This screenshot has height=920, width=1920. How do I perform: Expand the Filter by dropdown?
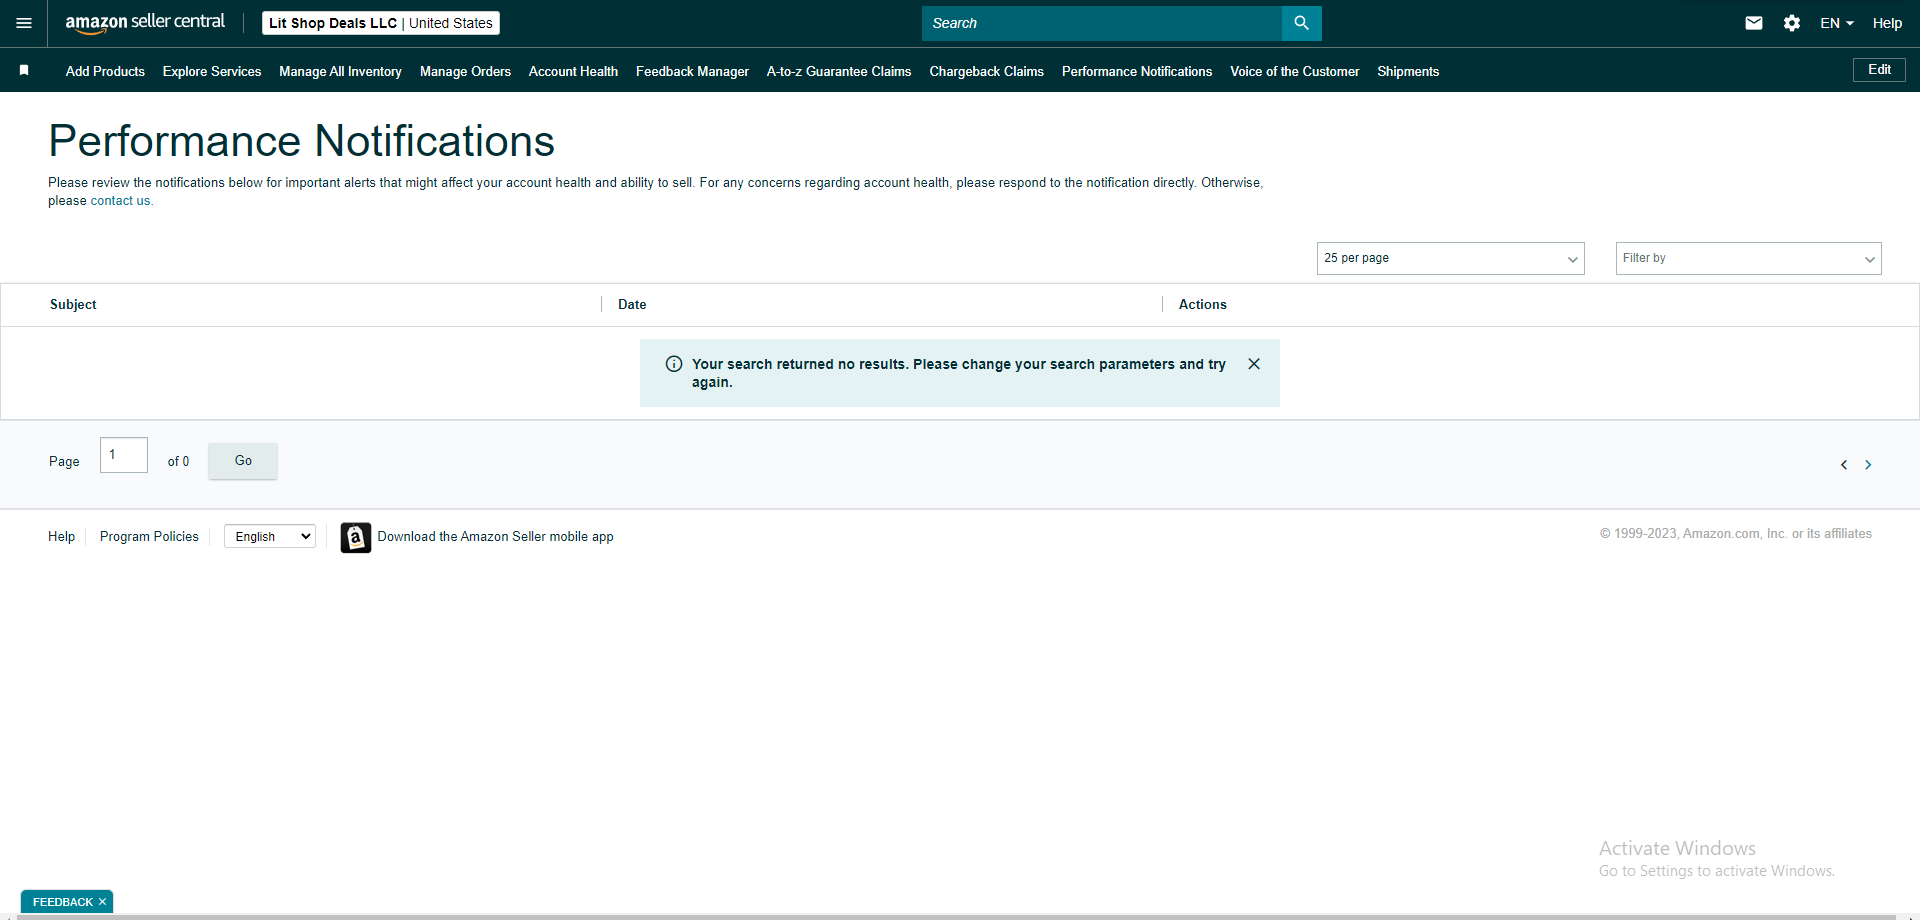coord(1749,258)
